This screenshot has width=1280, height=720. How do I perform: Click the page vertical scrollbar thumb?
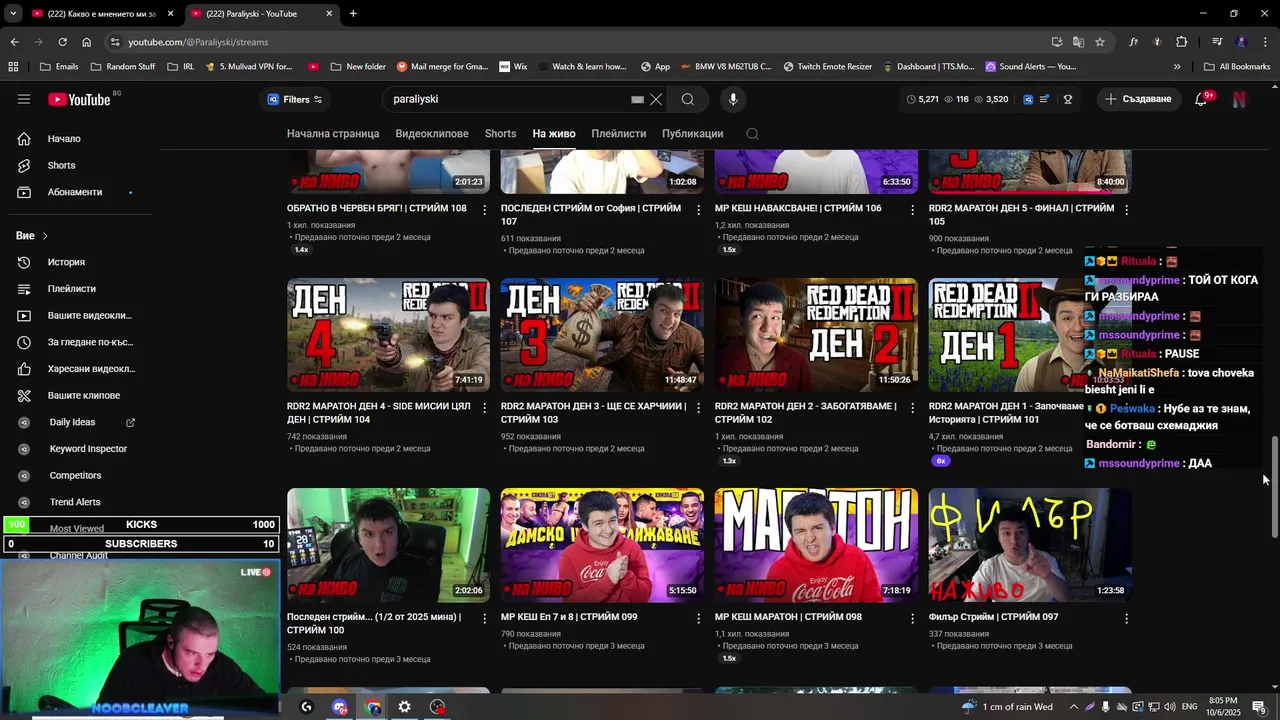pyautogui.click(x=1274, y=488)
